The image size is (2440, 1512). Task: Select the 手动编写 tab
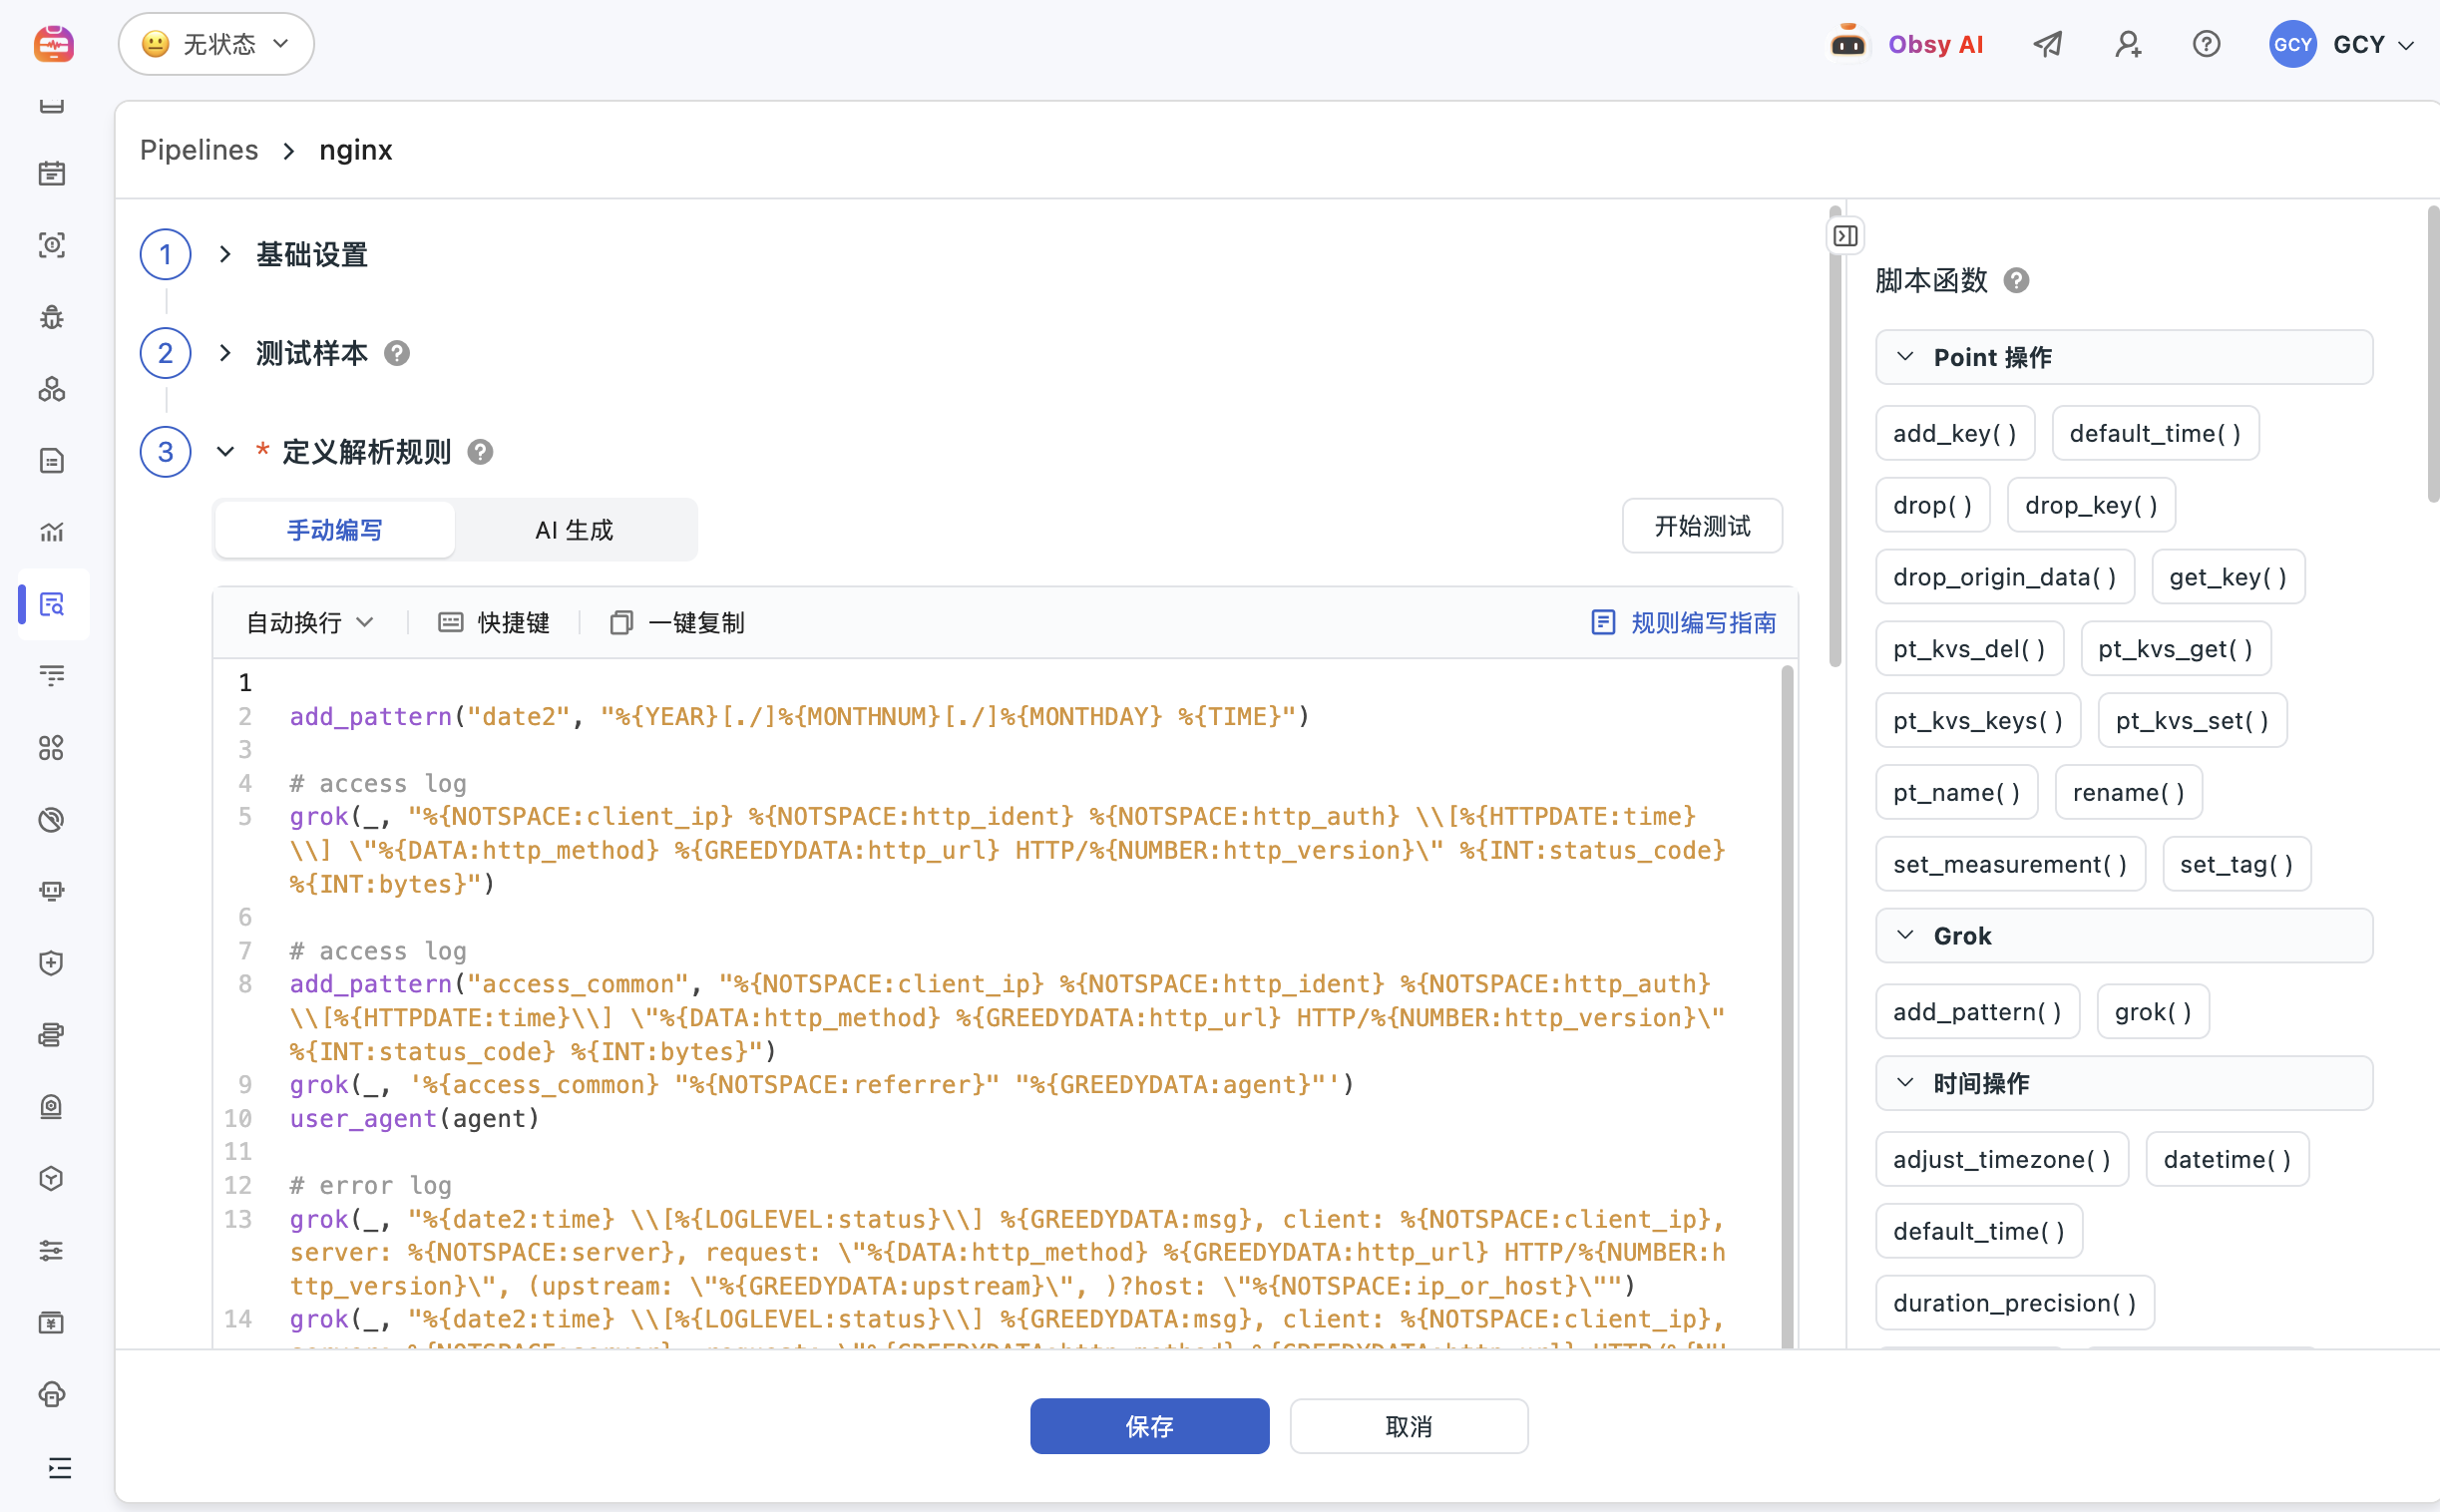tap(335, 530)
